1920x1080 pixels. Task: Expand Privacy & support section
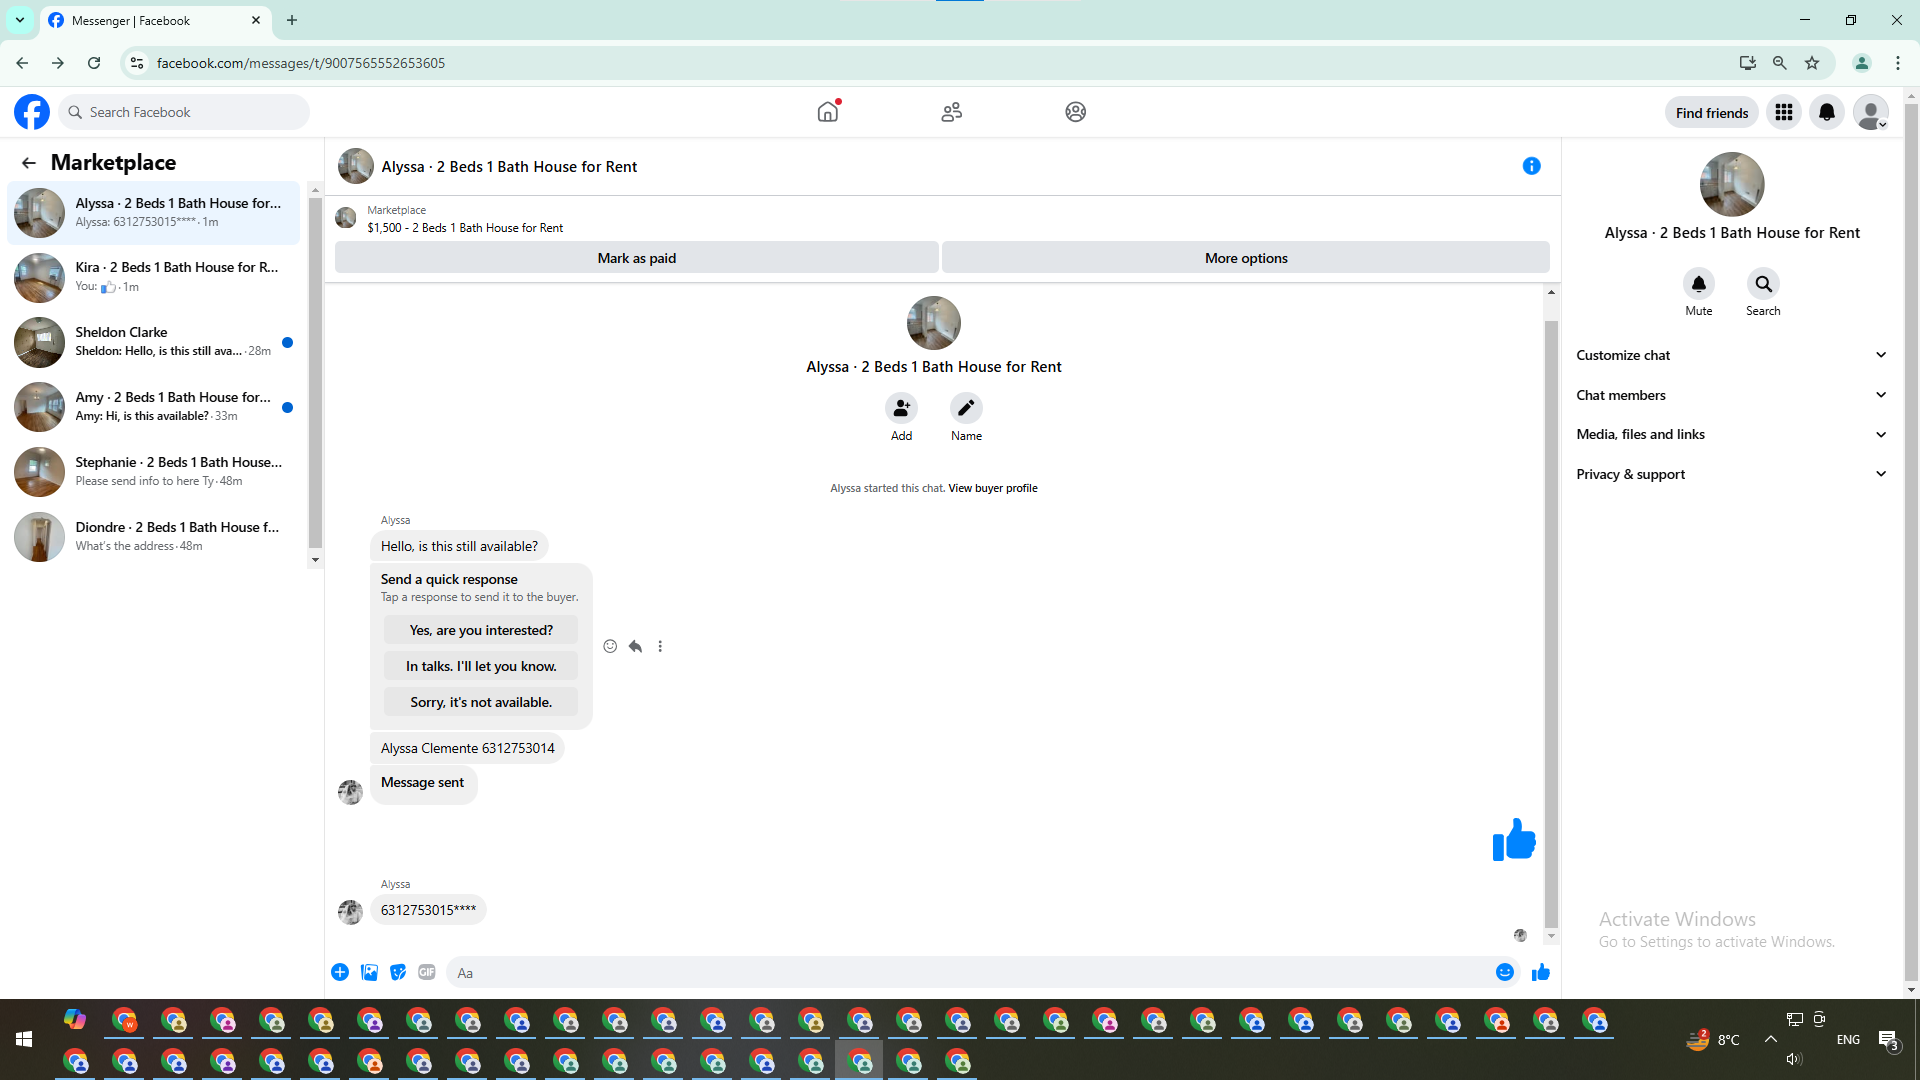[x=1731, y=474]
